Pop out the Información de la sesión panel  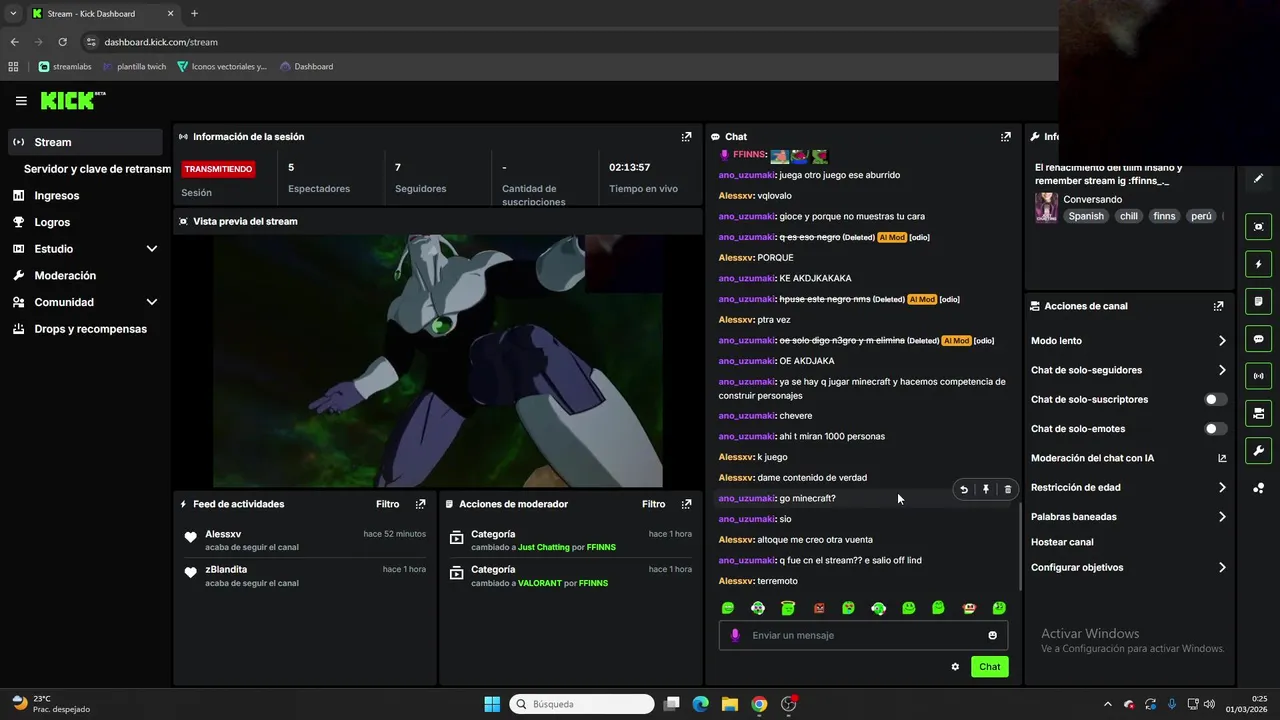point(686,137)
